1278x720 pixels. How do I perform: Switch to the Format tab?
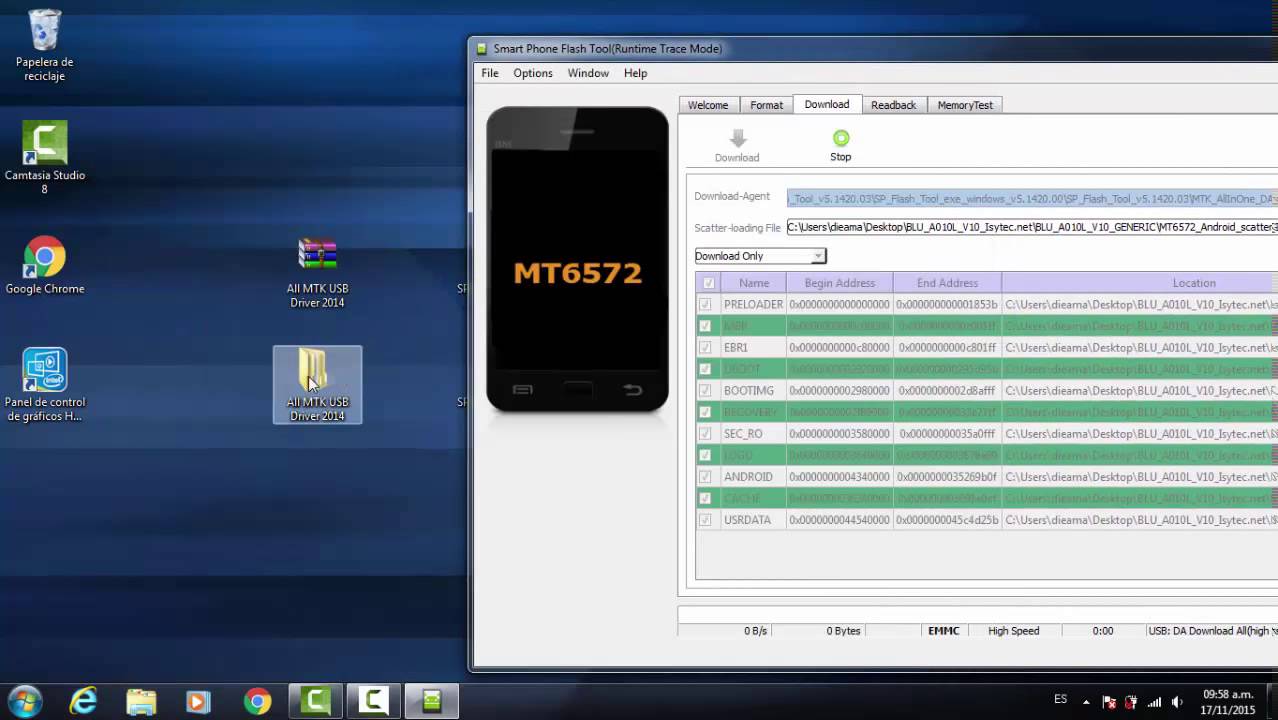point(767,105)
